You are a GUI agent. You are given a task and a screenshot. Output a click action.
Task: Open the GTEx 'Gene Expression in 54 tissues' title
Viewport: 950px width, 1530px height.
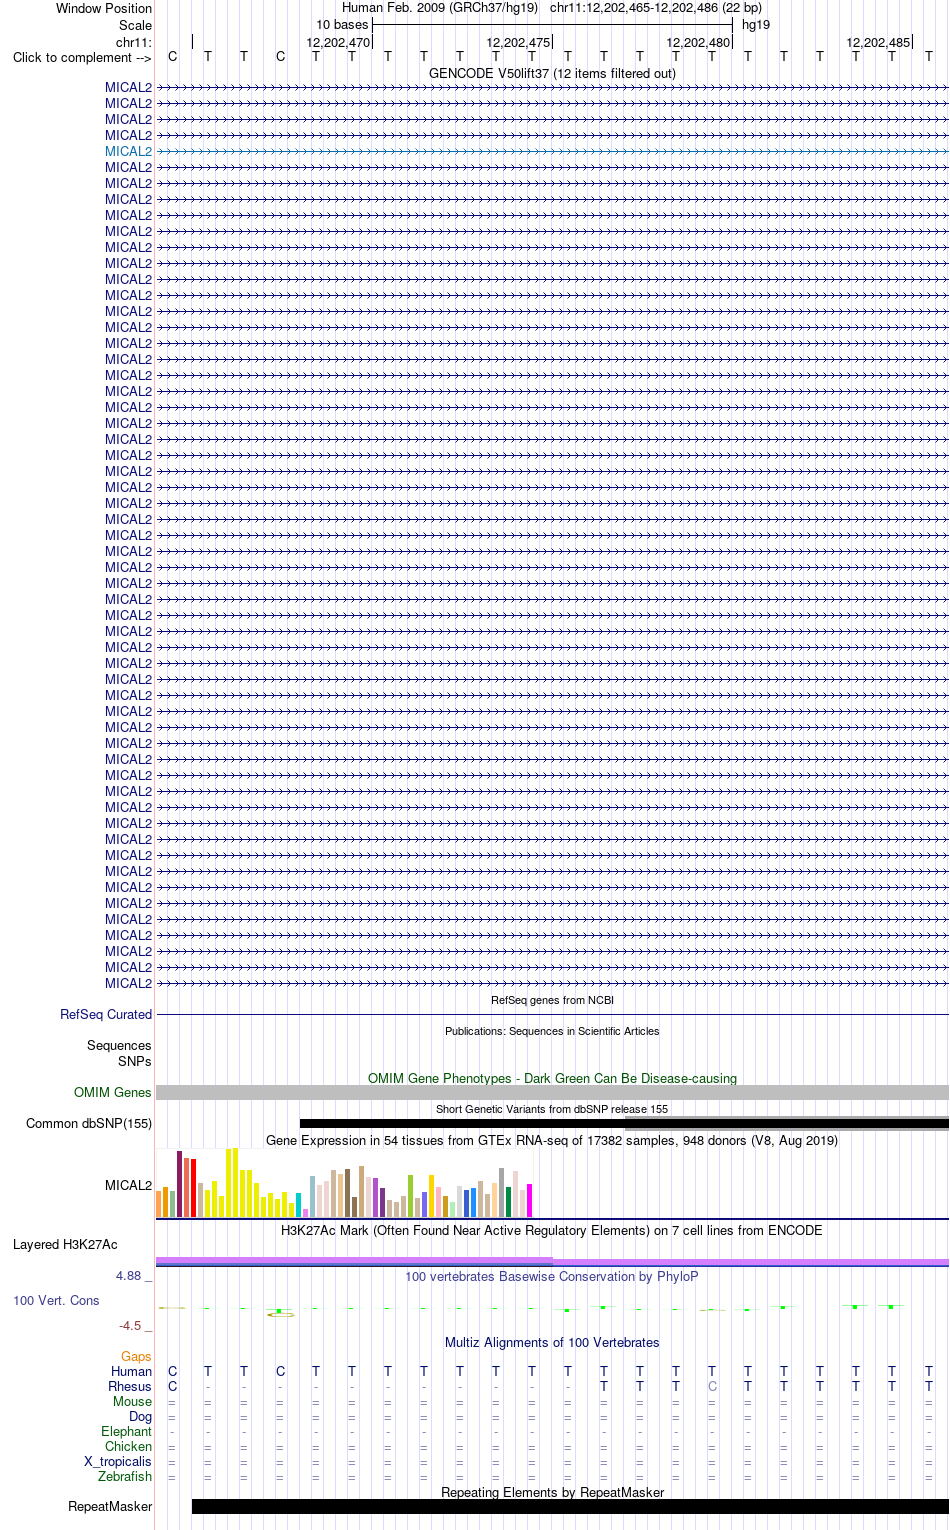pos(552,1140)
